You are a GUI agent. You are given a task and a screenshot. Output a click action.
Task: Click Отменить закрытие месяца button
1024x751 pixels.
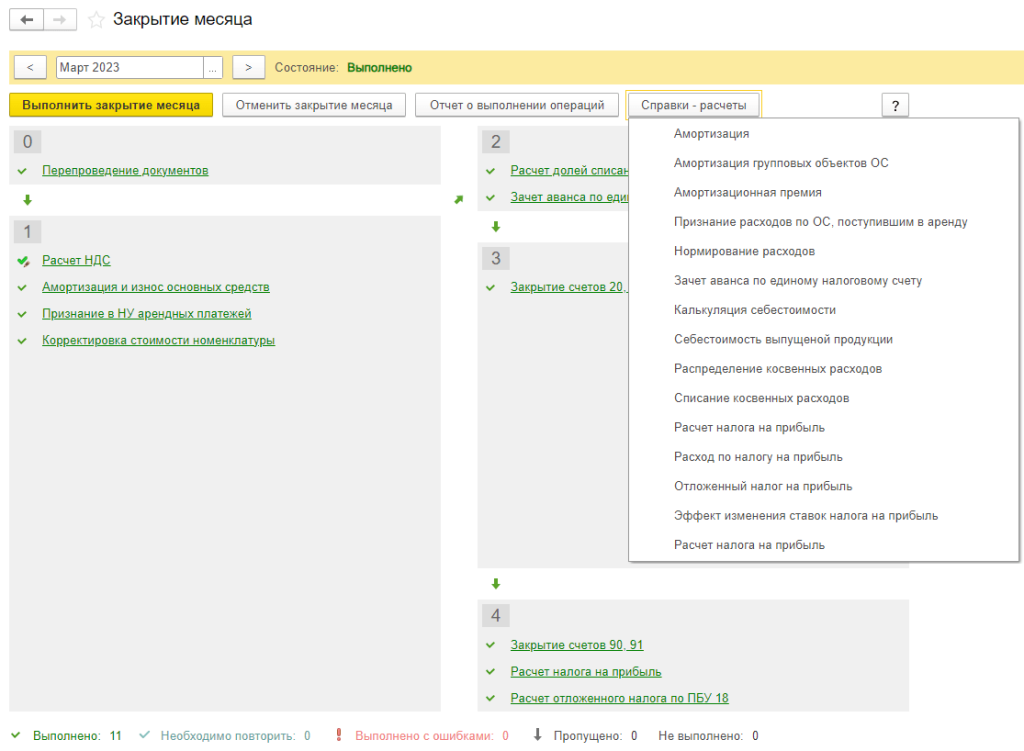coord(313,105)
